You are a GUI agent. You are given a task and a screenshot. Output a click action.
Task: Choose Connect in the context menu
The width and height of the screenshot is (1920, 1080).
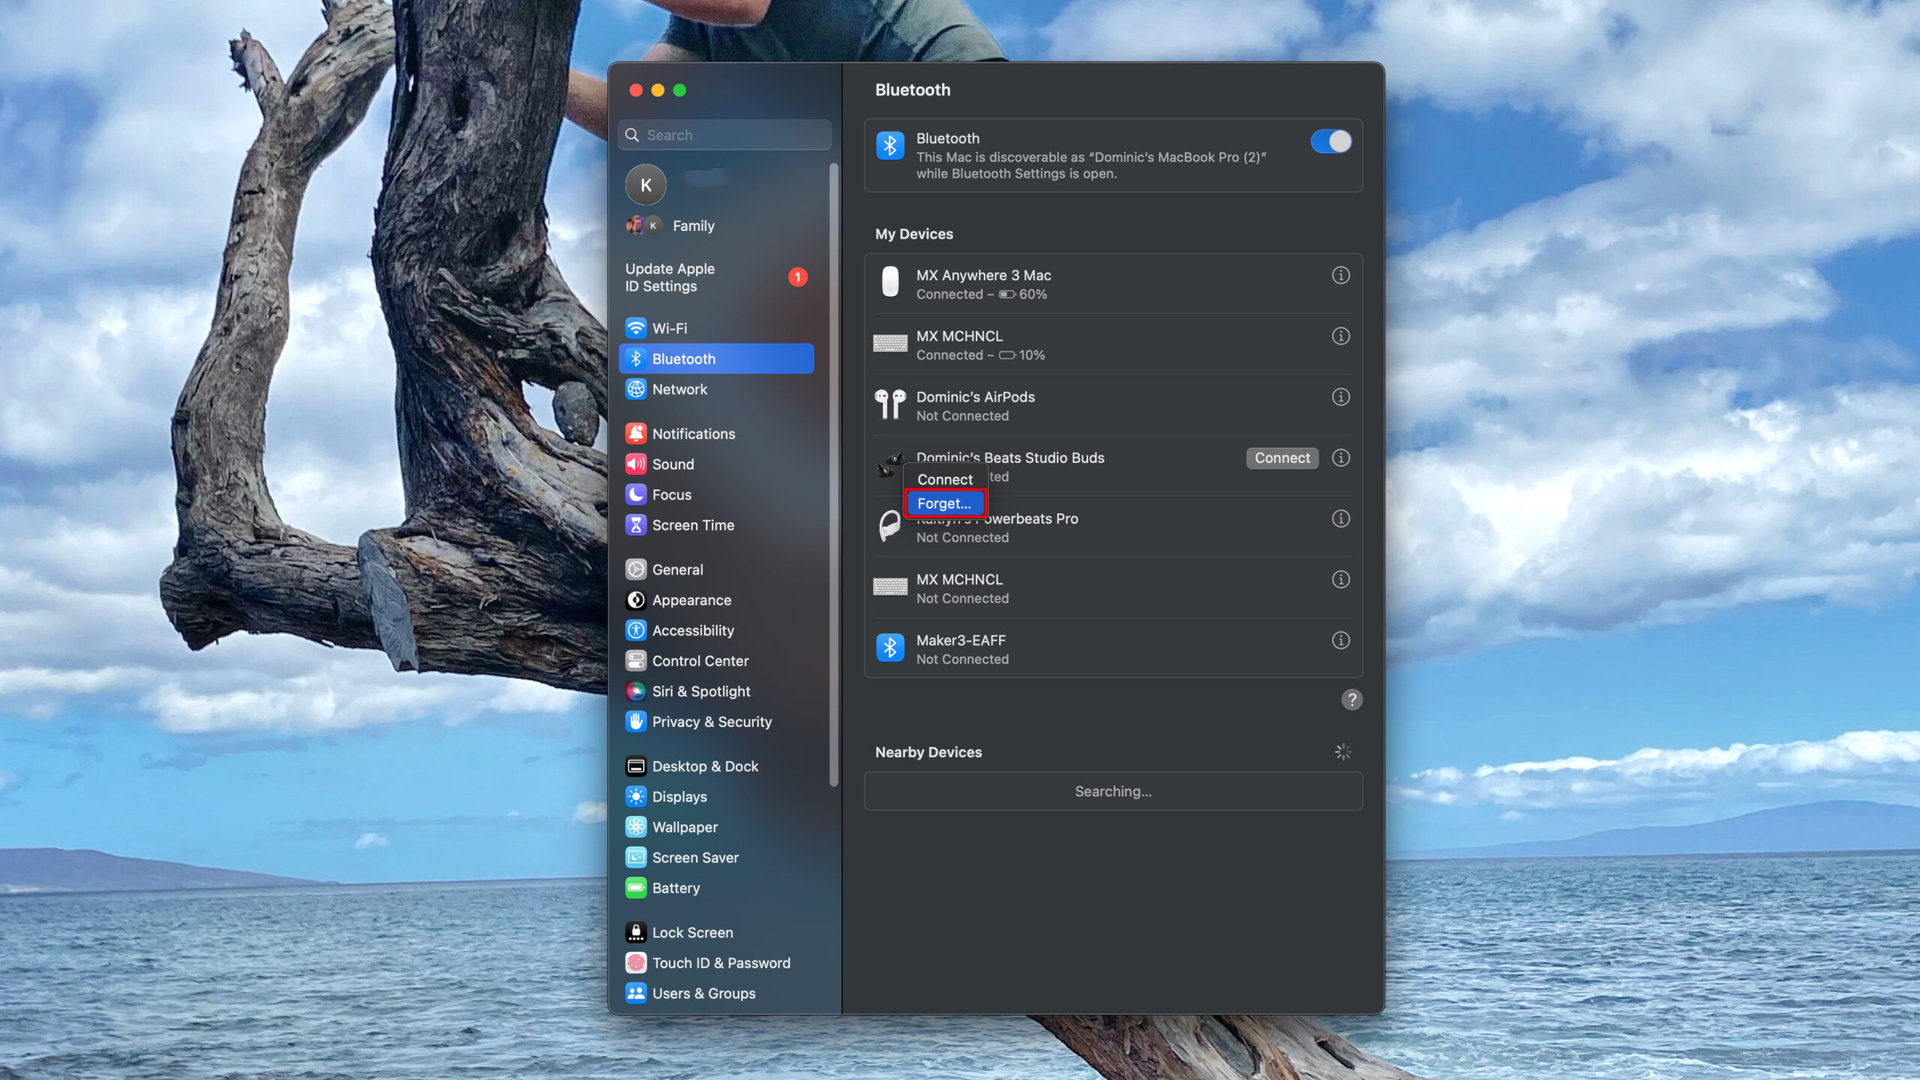944,479
